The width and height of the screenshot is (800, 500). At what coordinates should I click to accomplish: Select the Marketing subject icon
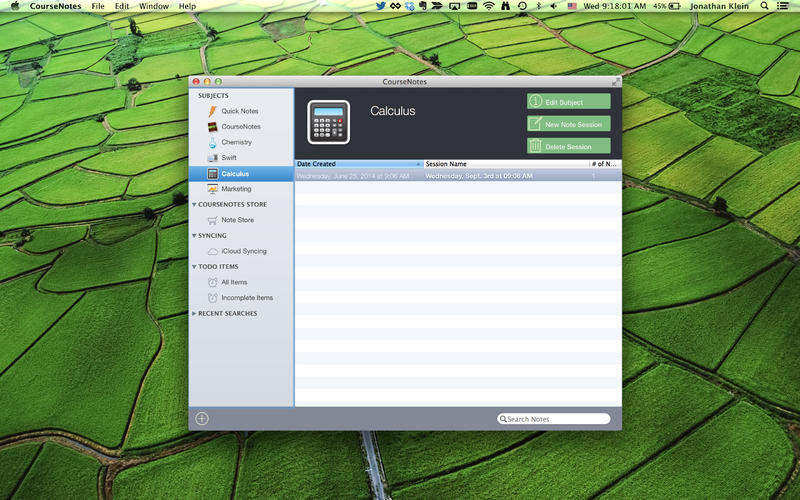coord(213,189)
